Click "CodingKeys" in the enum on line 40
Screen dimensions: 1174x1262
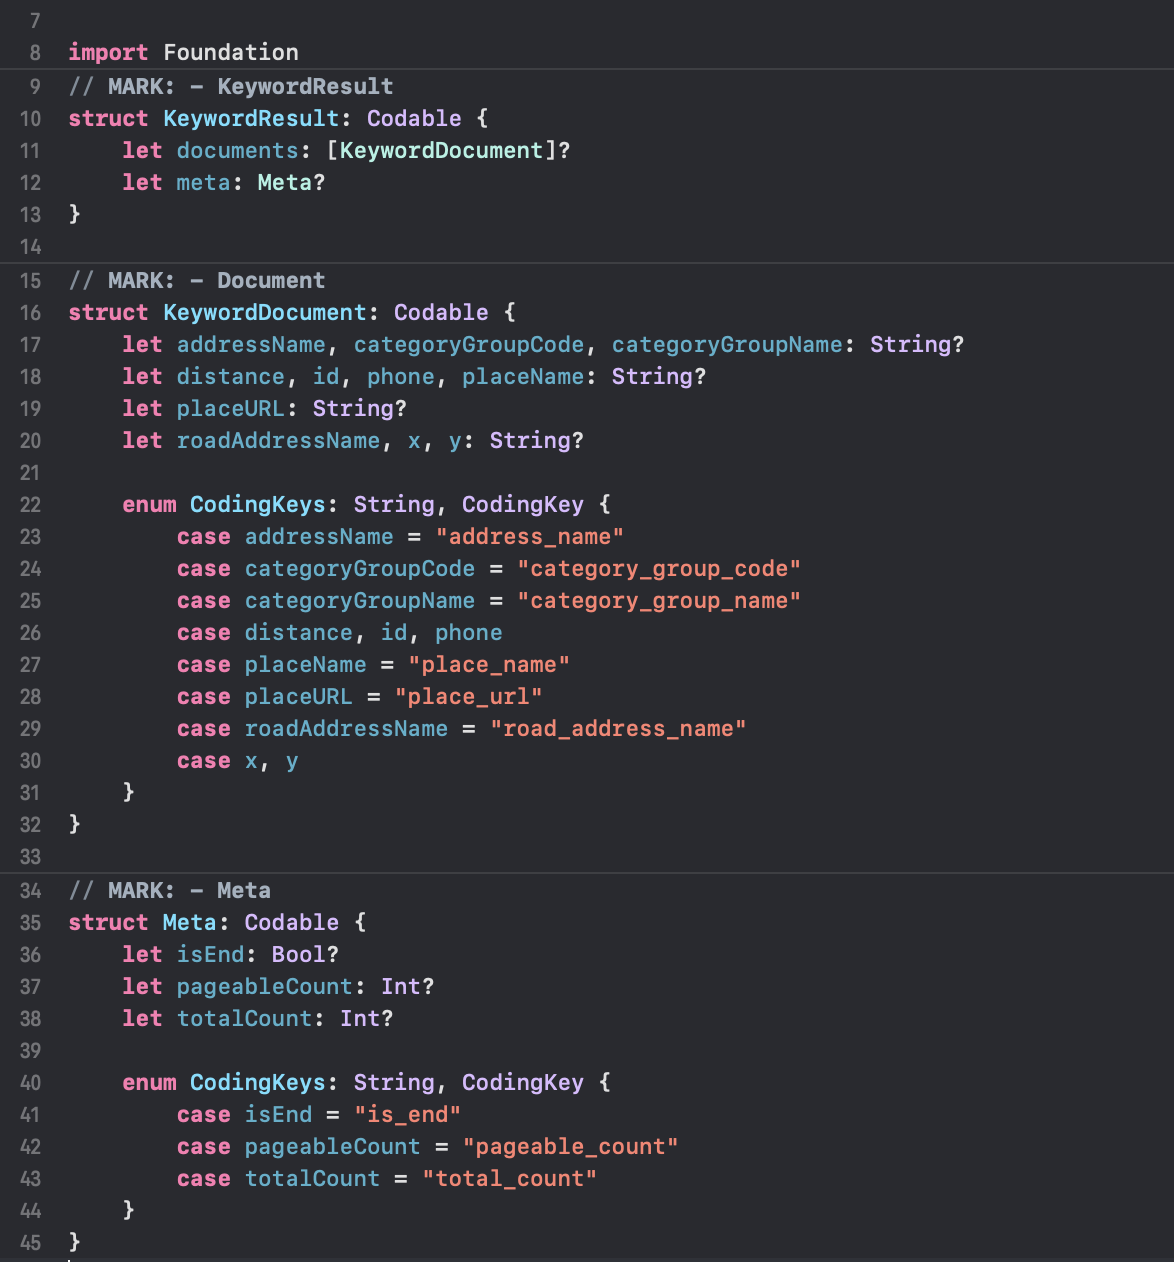258,1082
